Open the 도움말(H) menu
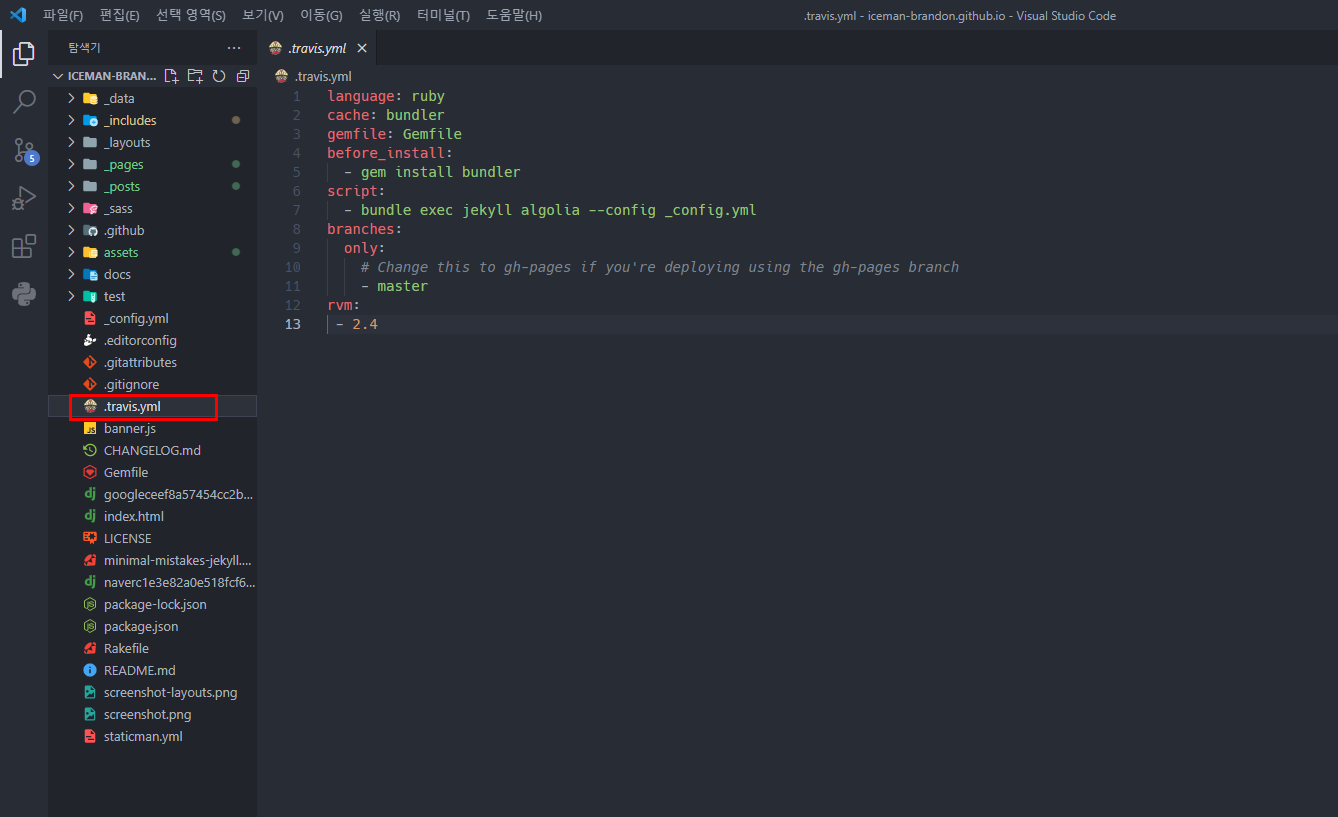 coord(514,15)
